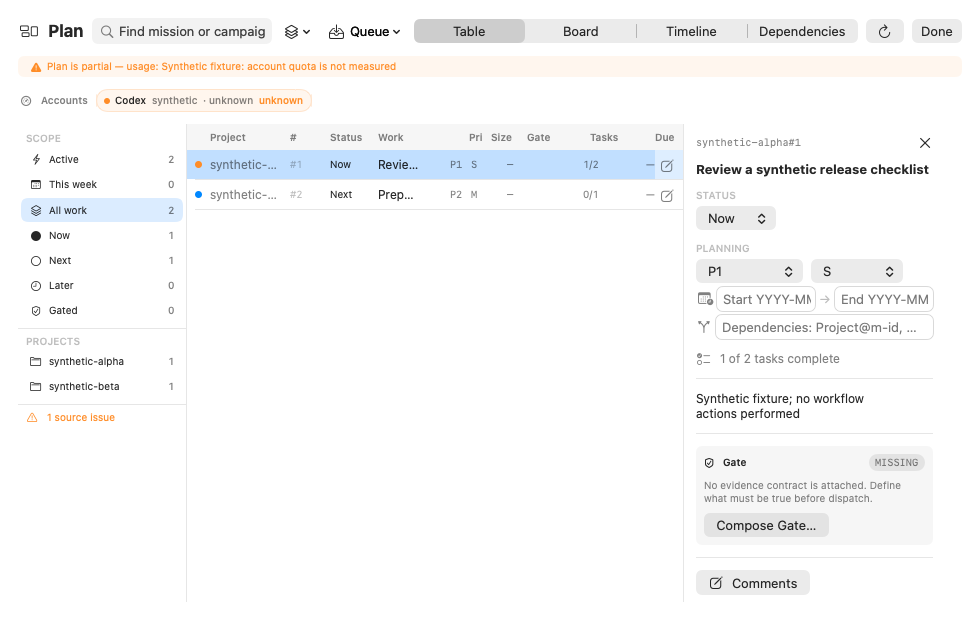Open the synthetic-beta project
Image resolution: width=980 pixels, height=620 pixels.
point(102,386)
